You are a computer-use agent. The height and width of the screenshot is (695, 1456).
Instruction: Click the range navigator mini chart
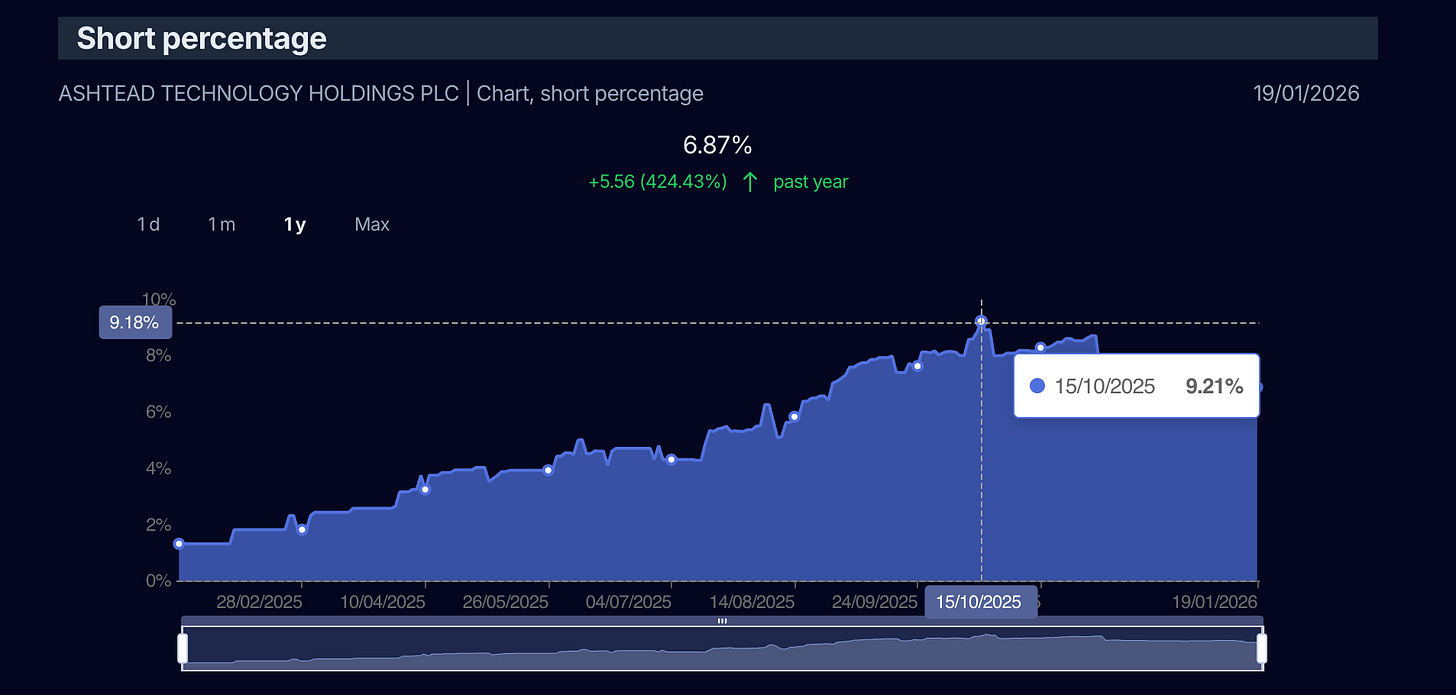point(721,648)
